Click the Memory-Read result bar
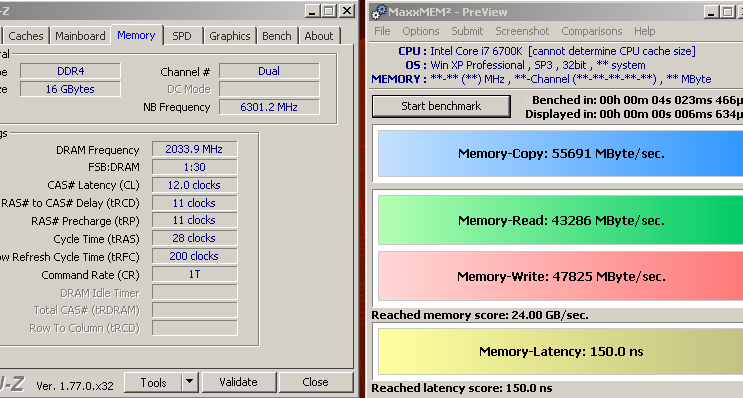This screenshot has width=743, height=398. pyautogui.click(x=561, y=220)
